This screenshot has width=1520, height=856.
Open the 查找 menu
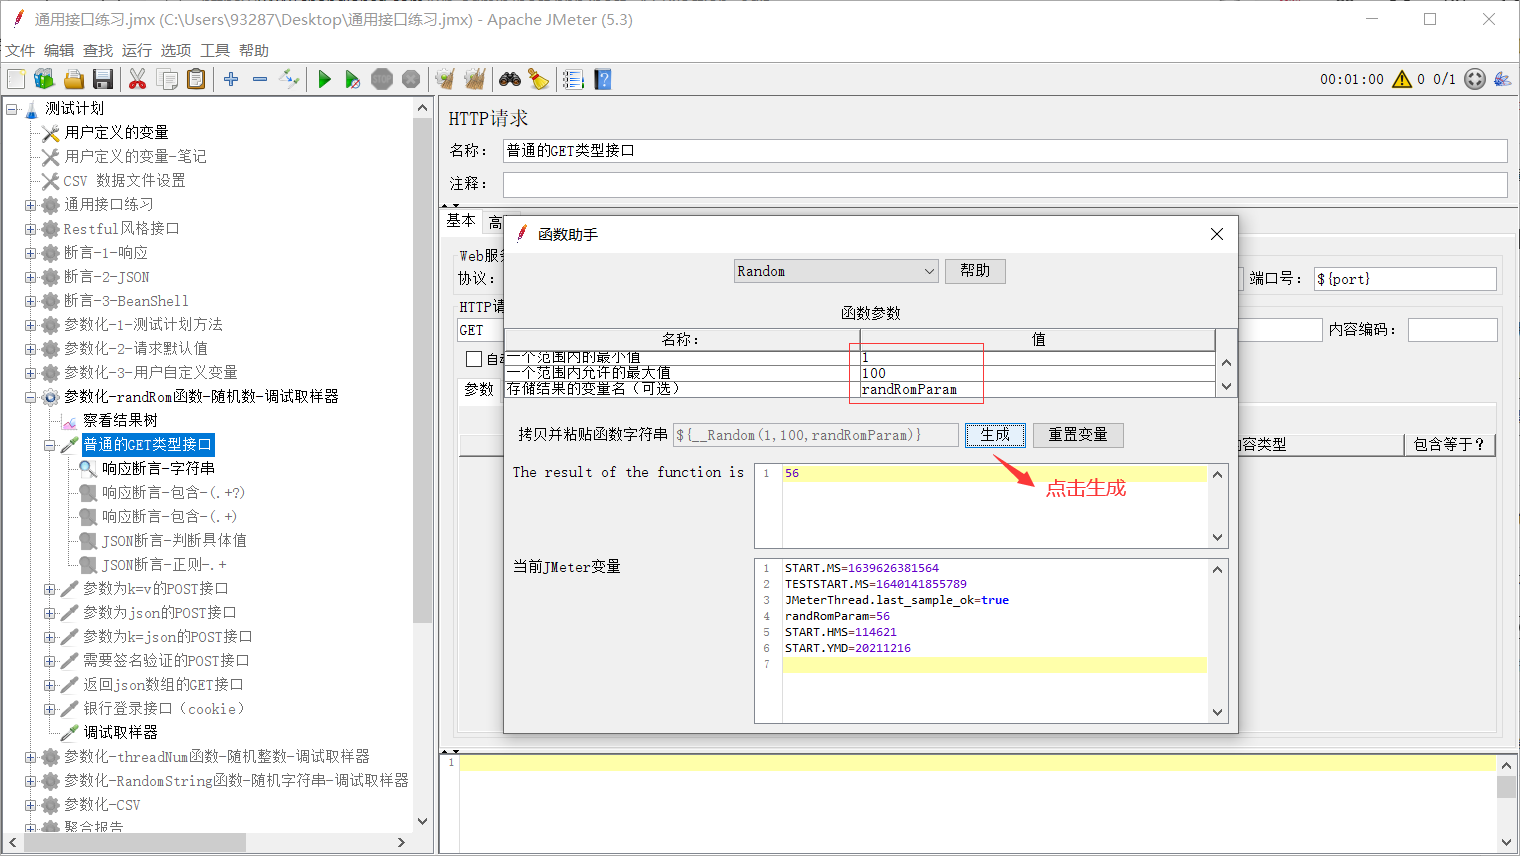(98, 51)
